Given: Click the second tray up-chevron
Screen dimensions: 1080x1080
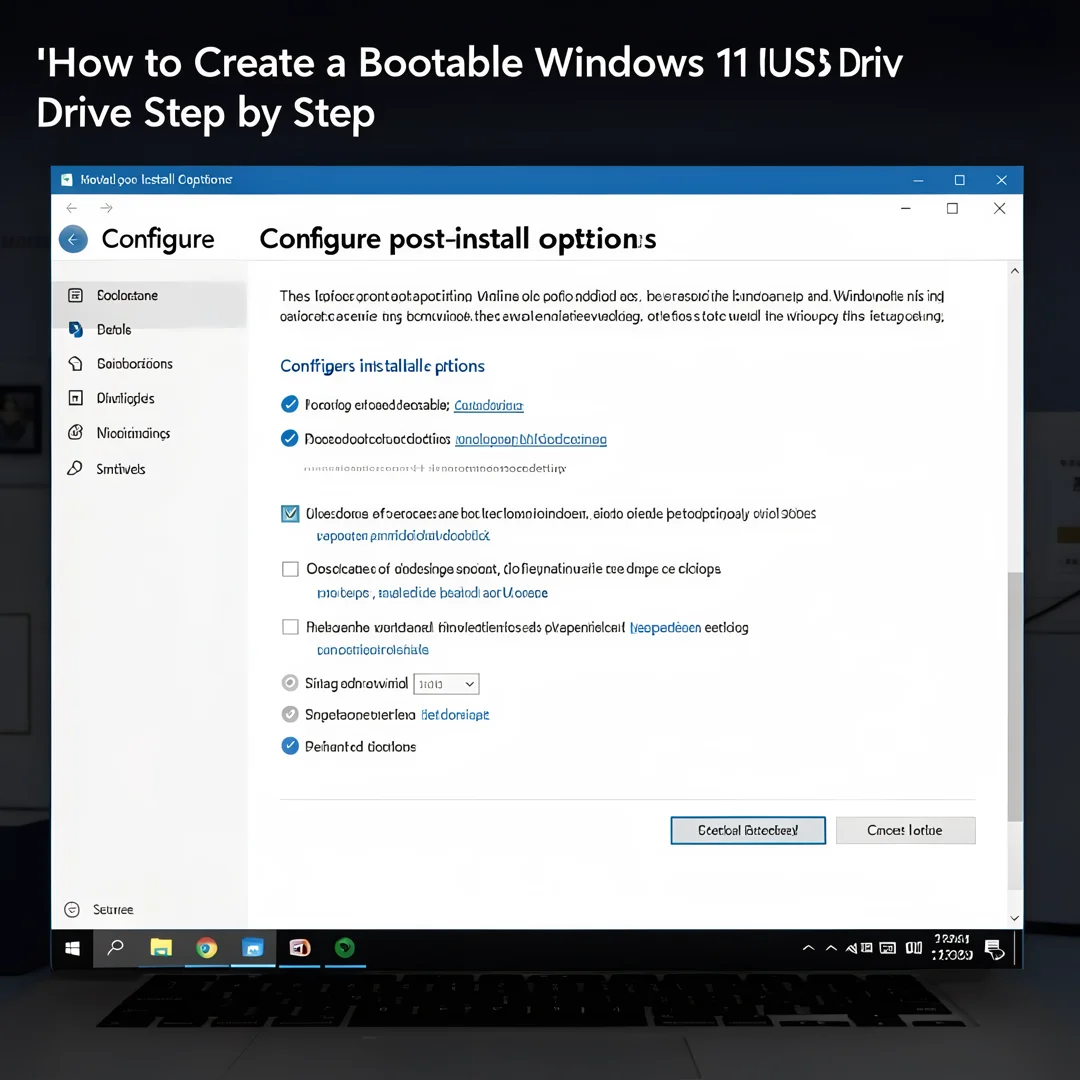Looking at the screenshot, I should 831,948.
